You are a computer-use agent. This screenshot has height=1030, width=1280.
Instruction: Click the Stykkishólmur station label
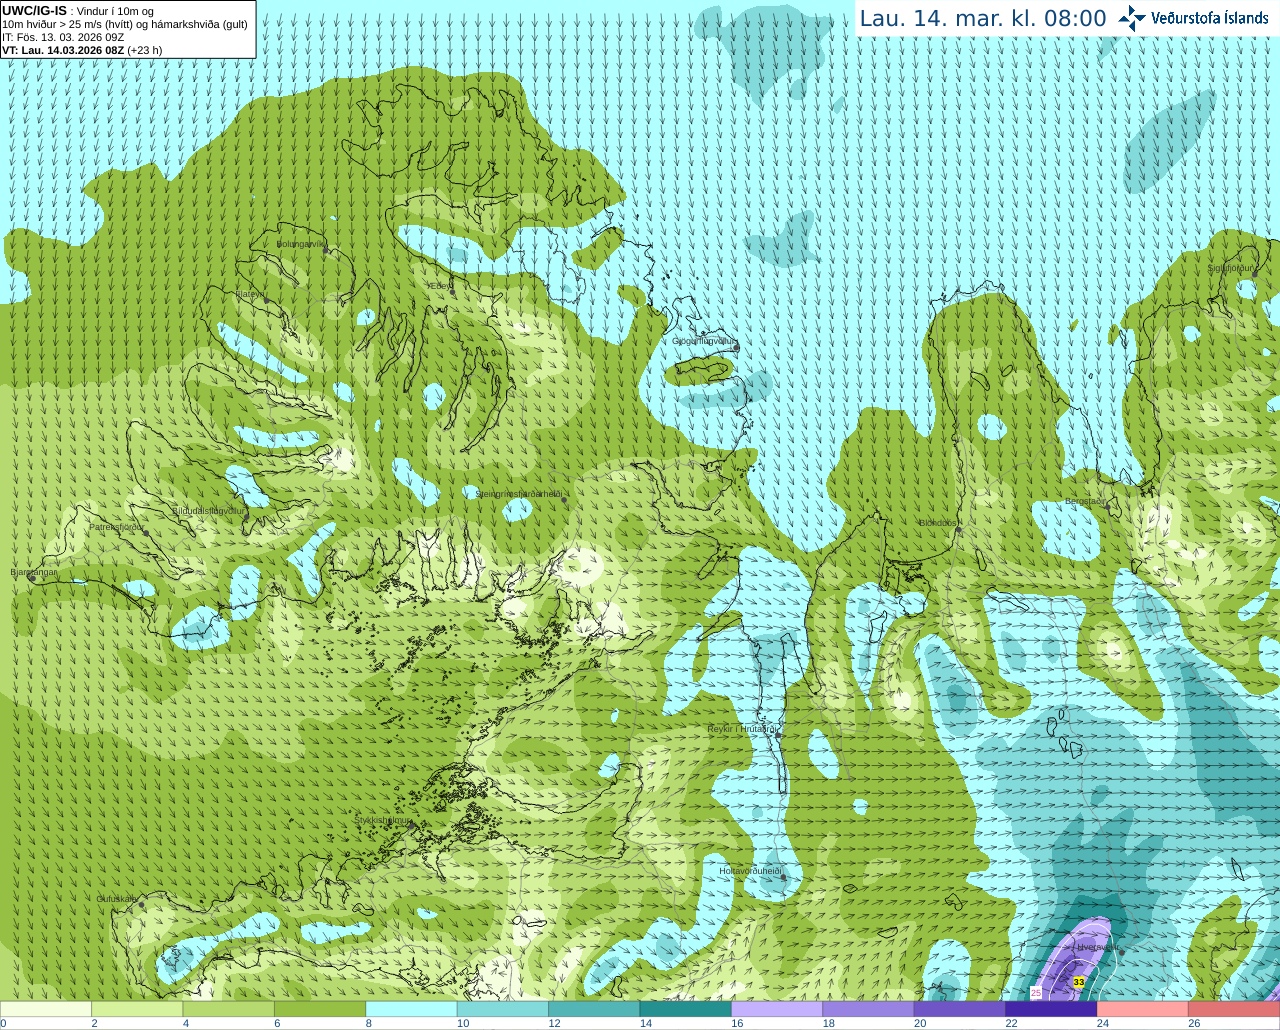pos(383,820)
